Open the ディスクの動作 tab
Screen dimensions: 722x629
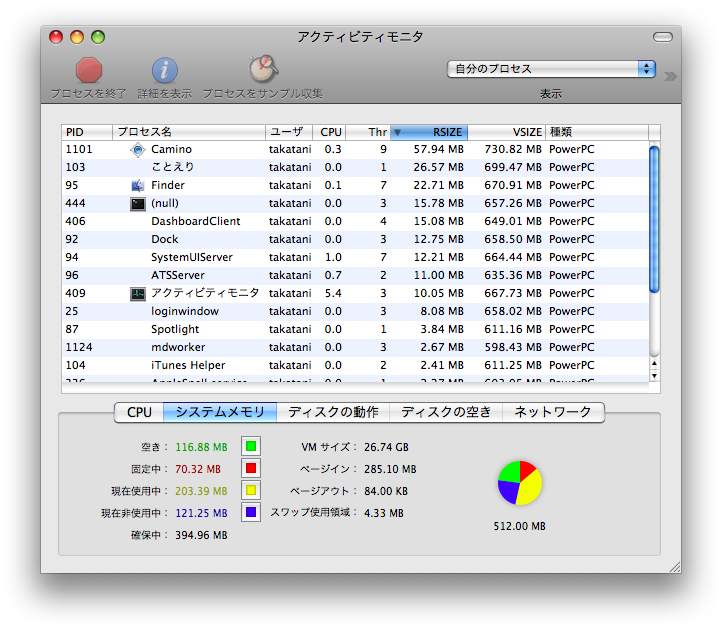tap(333, 412)
